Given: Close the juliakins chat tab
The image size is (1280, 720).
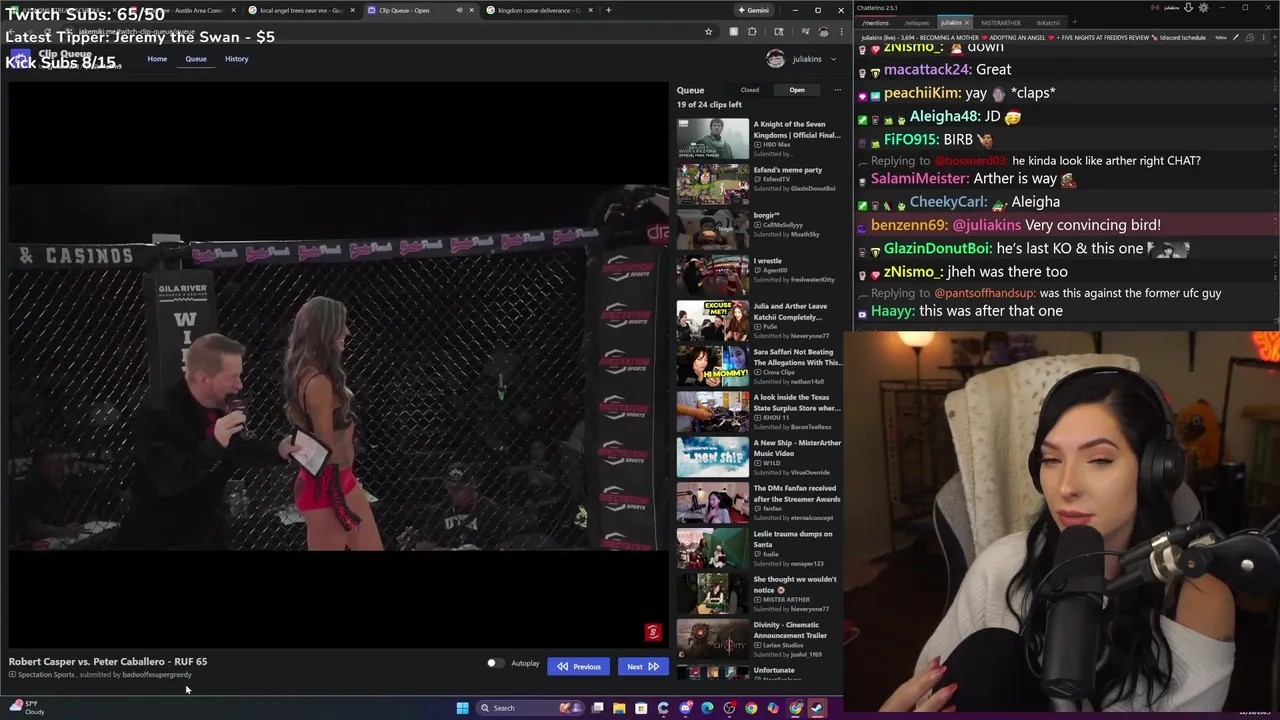Looking at the screenshot, I should (x=967, y=22).
